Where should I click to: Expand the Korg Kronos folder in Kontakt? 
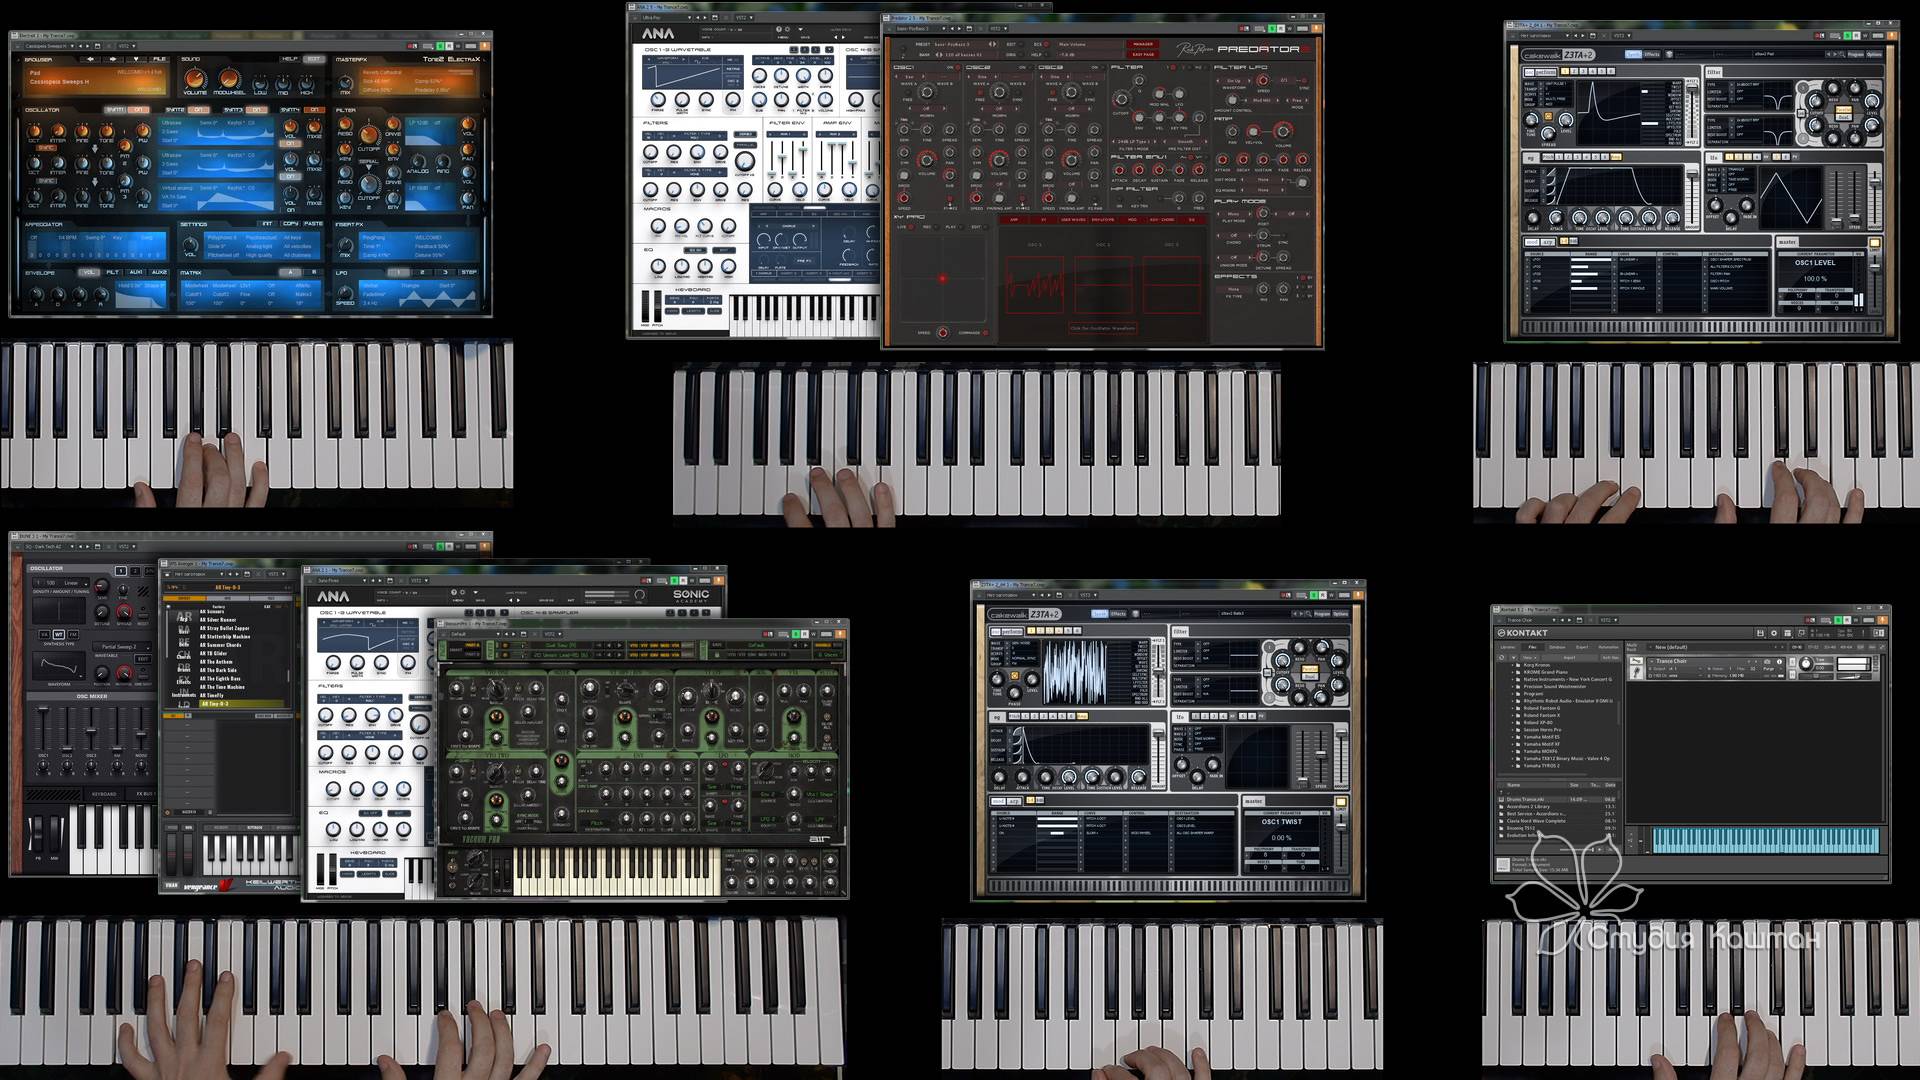point(1512,665)
